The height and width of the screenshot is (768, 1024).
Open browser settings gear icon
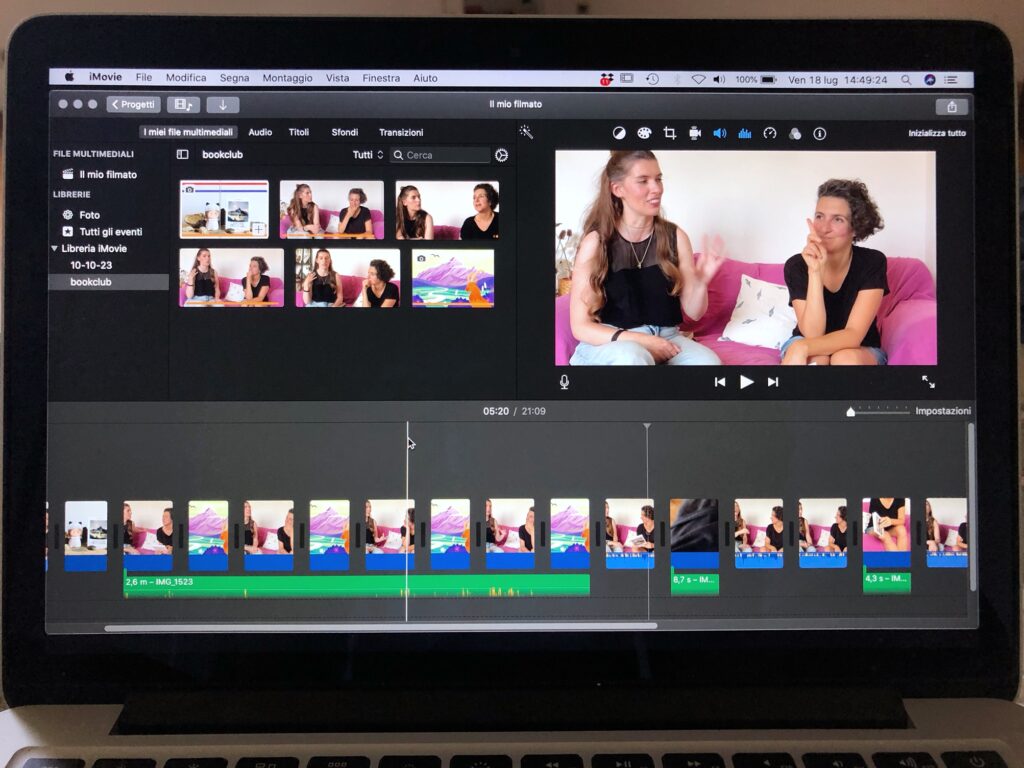point(501,155)
